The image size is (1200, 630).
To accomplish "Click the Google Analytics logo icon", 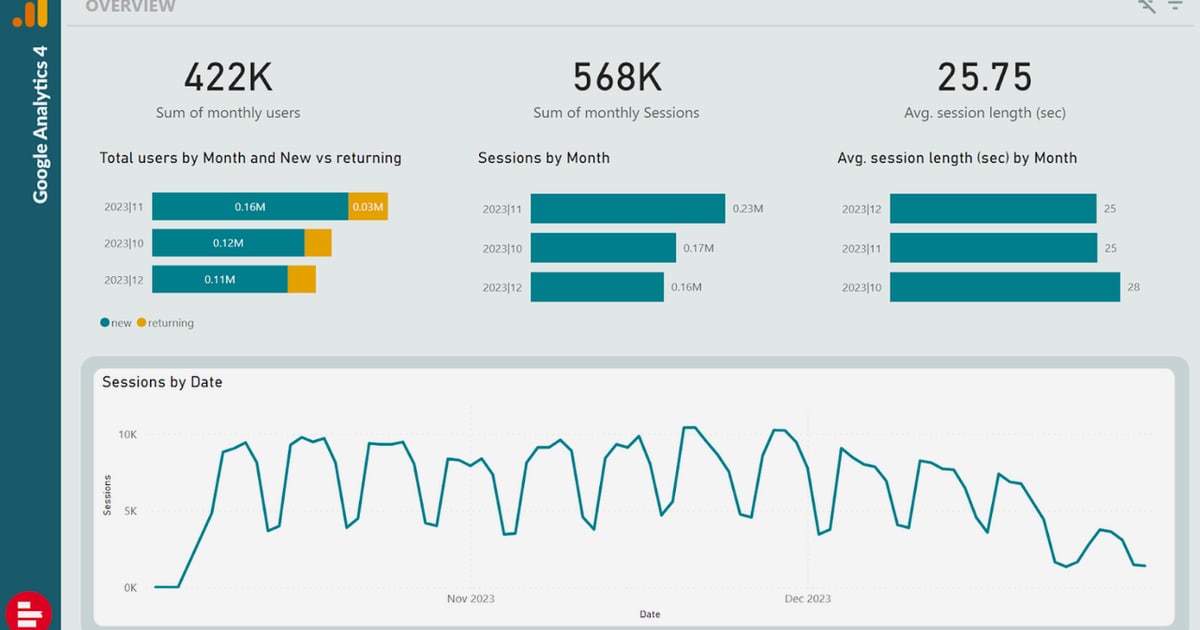I will tap(30, 12).
